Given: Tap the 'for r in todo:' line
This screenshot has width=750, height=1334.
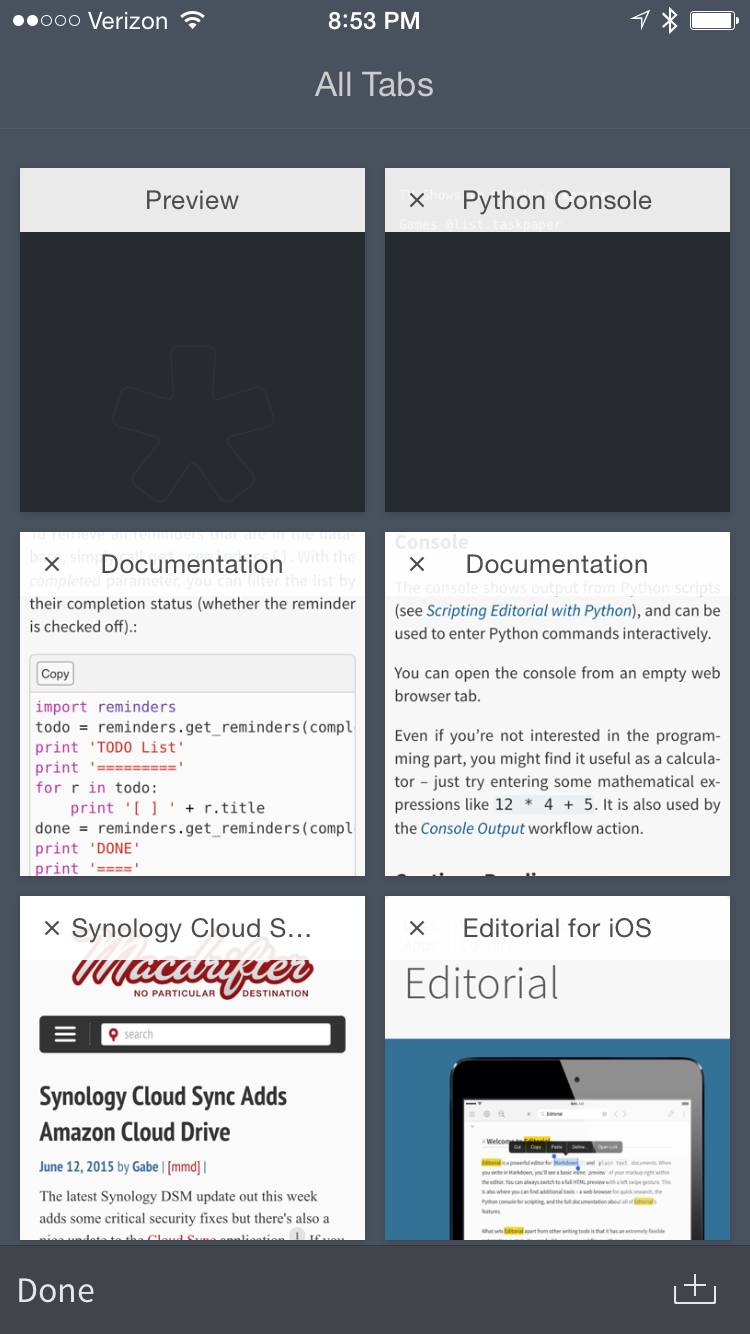Looking at the screenshot, I should [x=96, y=787].
